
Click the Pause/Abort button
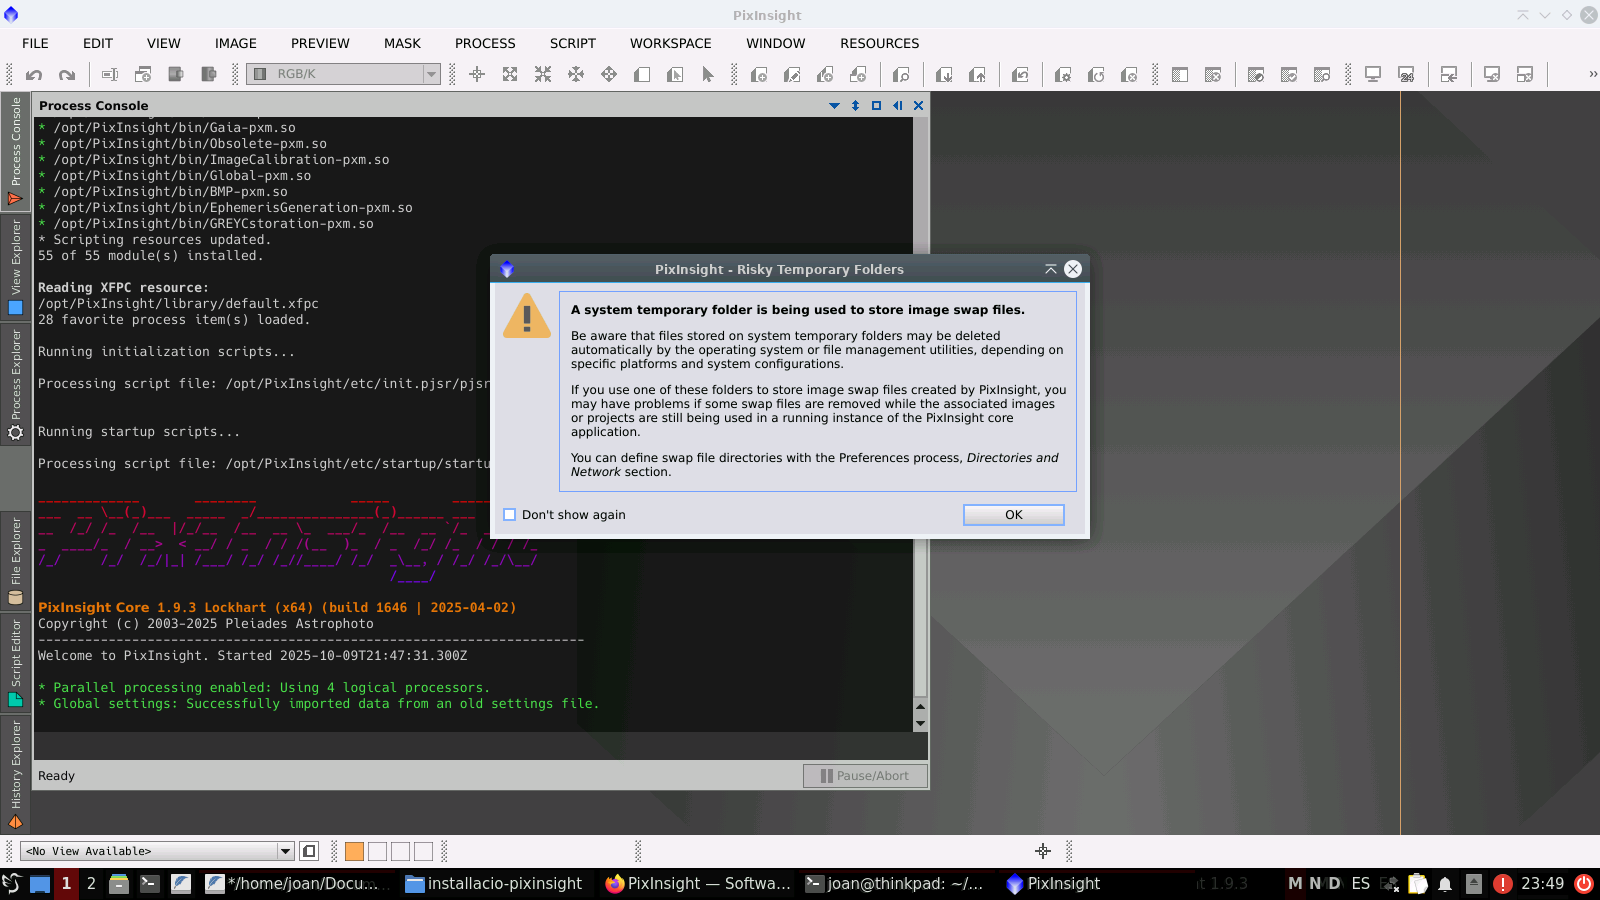tap(864, 776)
